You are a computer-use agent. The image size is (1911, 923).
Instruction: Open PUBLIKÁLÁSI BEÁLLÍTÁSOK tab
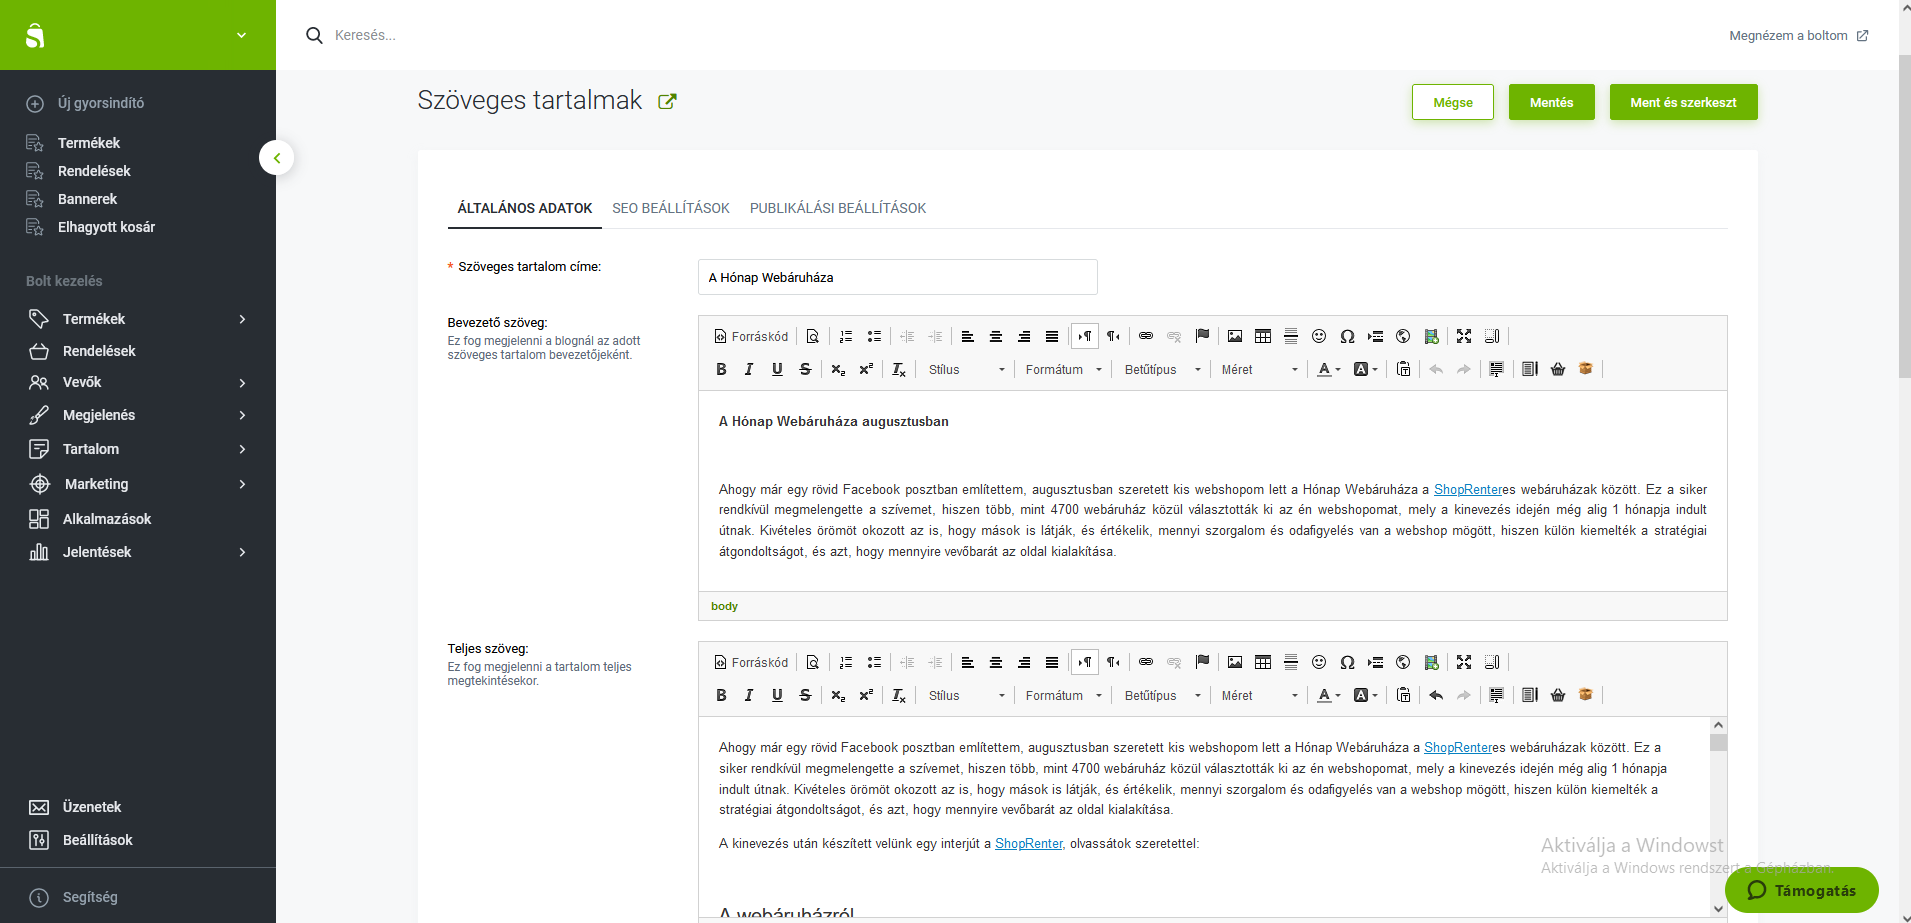[838, 208]
